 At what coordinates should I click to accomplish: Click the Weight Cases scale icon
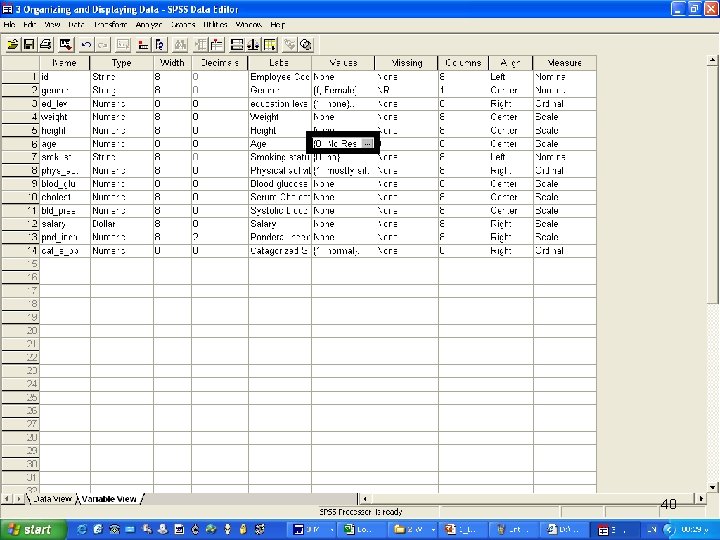(x=253, y=45)
